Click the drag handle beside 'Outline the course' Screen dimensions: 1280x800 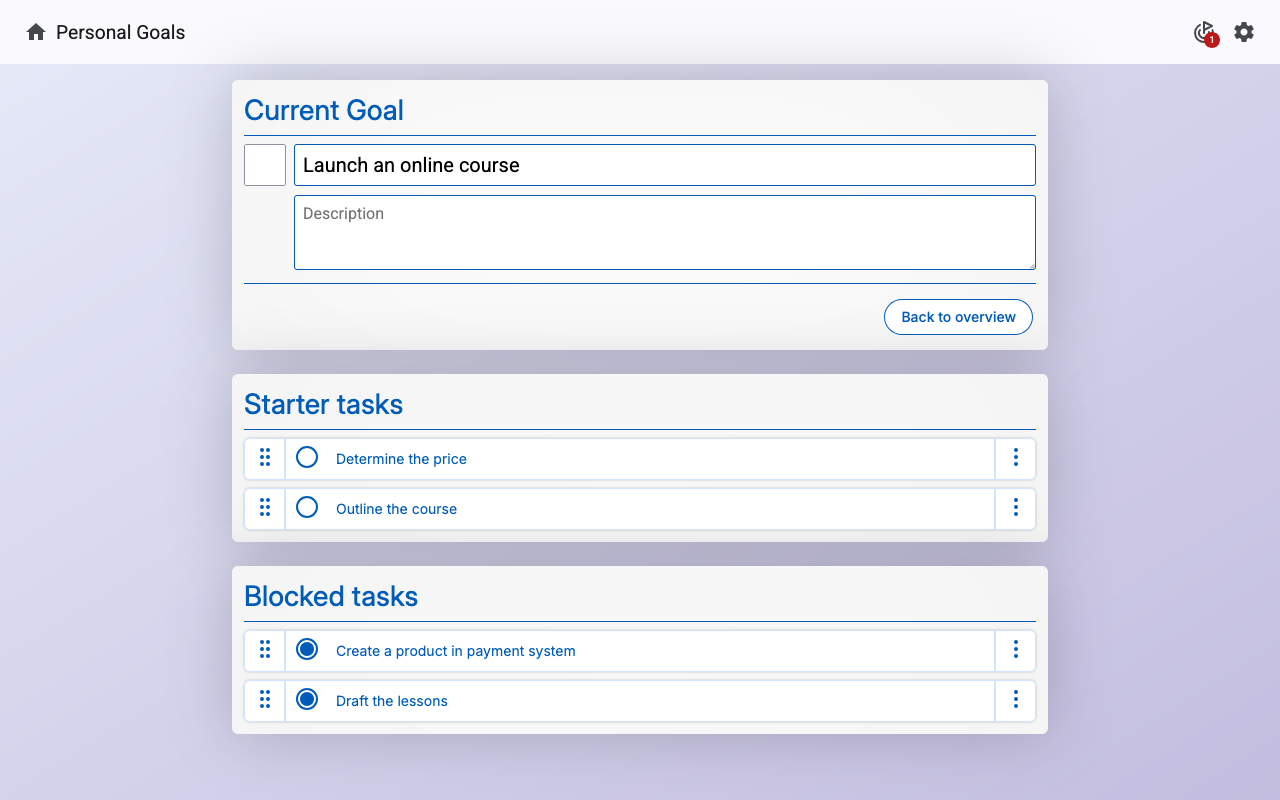(x=265, y=508)
